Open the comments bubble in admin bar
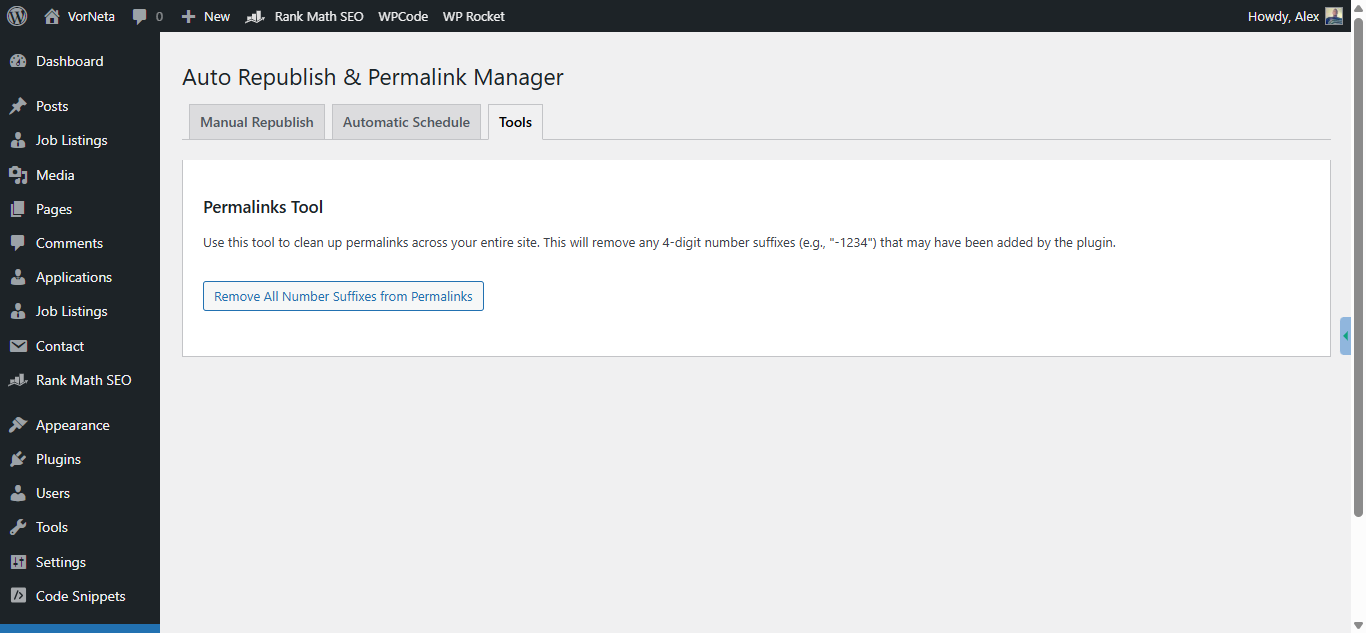The height and width of the screenshot is (633, 1366). (x=146, y=15)
